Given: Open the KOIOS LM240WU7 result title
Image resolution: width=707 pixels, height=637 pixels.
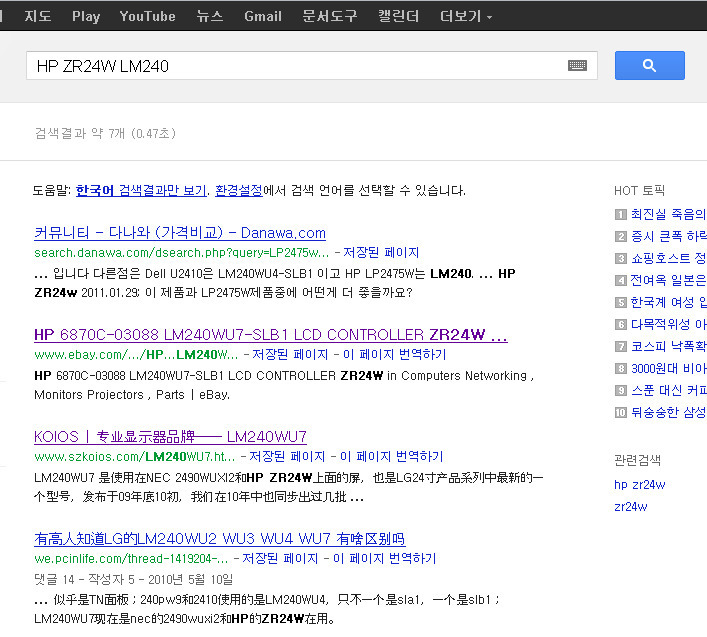Looking at the screenshot, I should [x=170, y=436].
